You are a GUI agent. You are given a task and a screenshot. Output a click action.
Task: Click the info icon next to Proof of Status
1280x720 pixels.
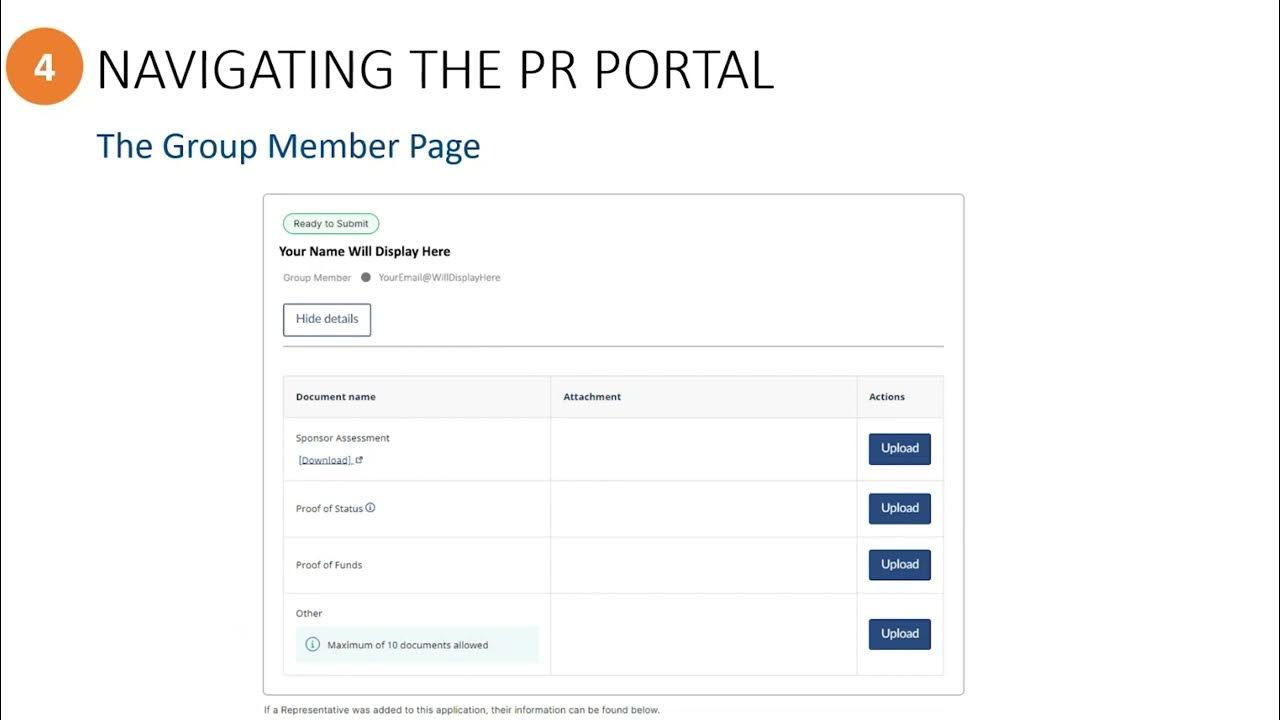pos(370,508)
